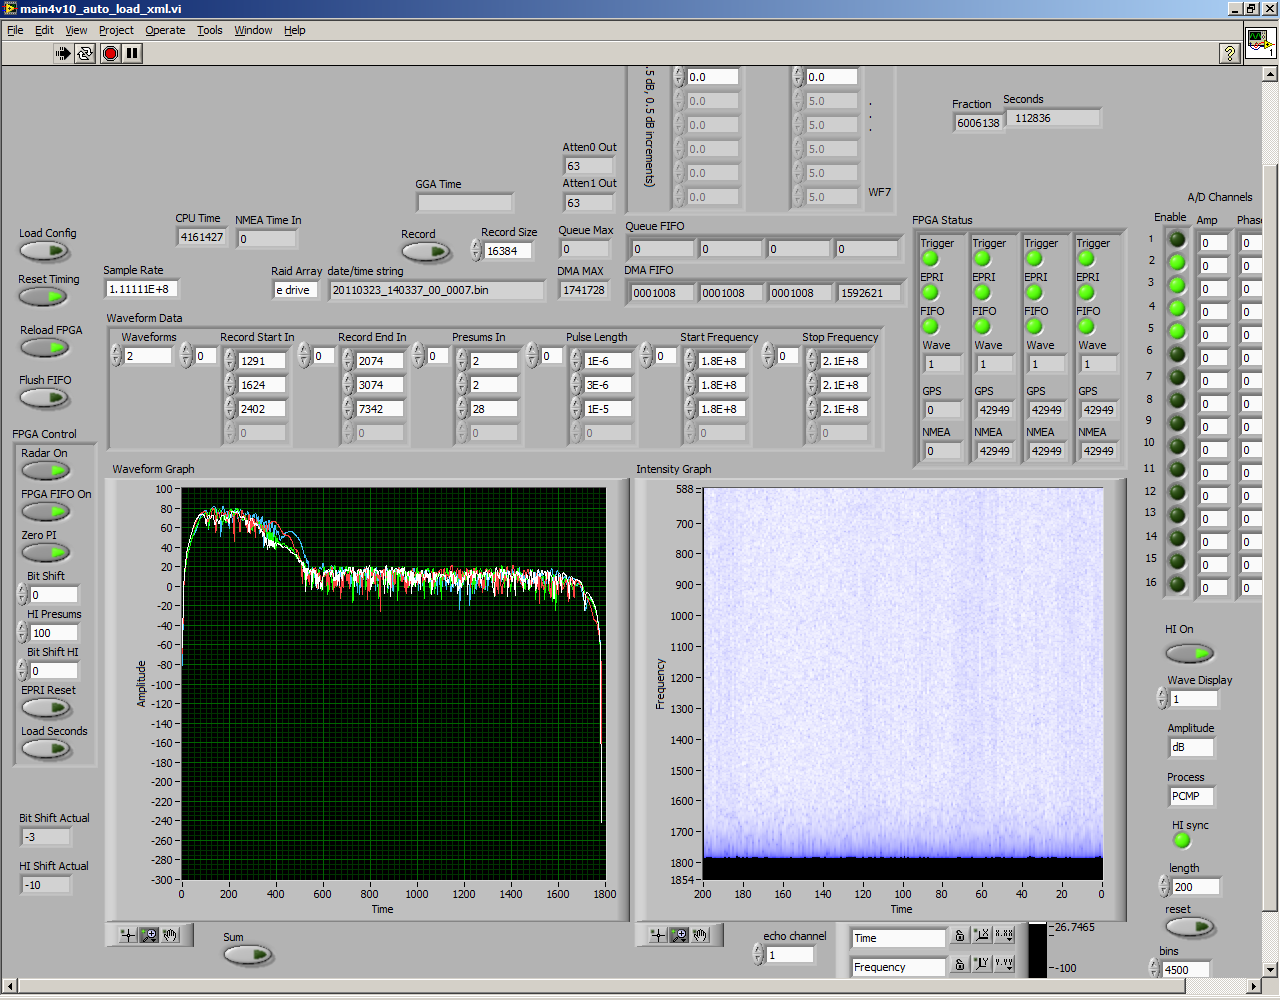
Task: Click the Sample Rate input field
Action: 140,289
